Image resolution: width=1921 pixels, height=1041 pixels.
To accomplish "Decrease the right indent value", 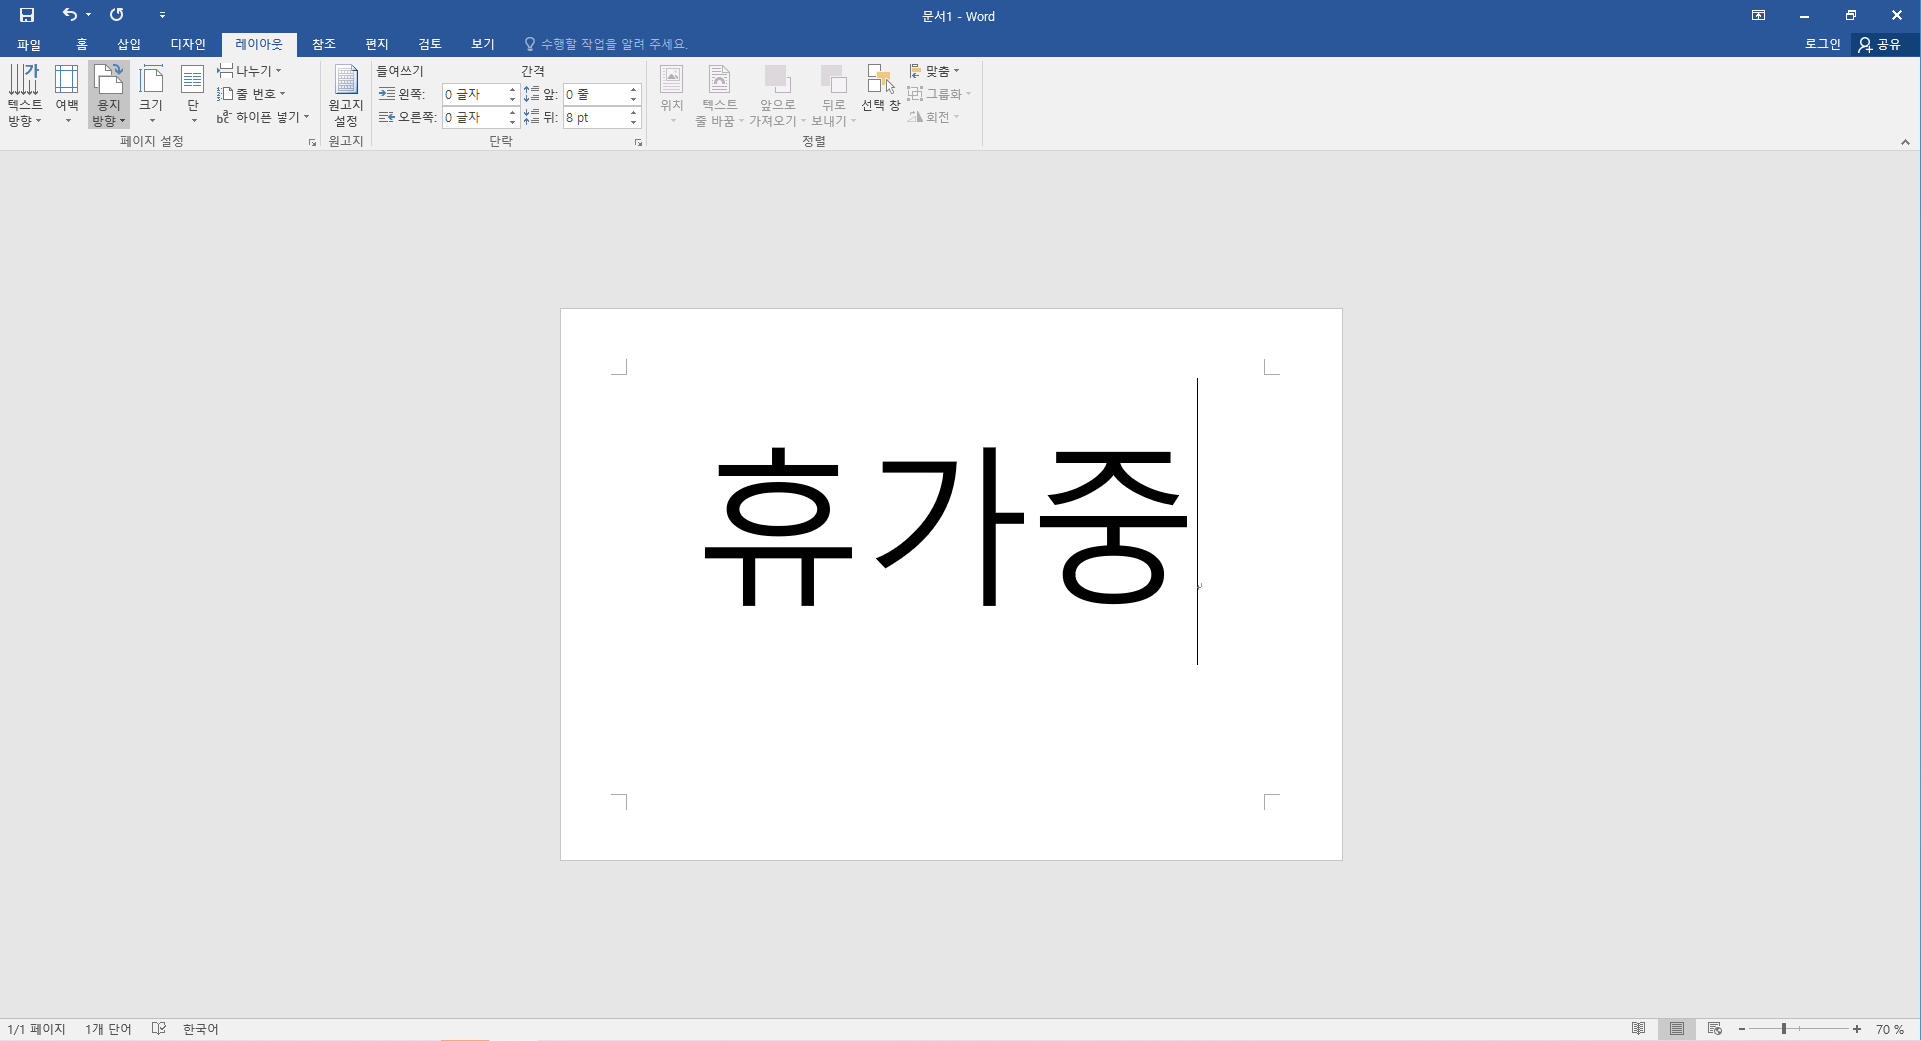I will (512, 122).
